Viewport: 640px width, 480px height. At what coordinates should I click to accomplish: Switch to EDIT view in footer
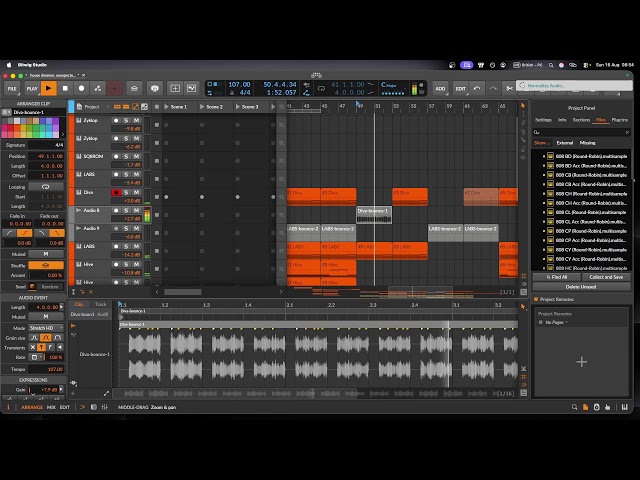coord(64,407)
